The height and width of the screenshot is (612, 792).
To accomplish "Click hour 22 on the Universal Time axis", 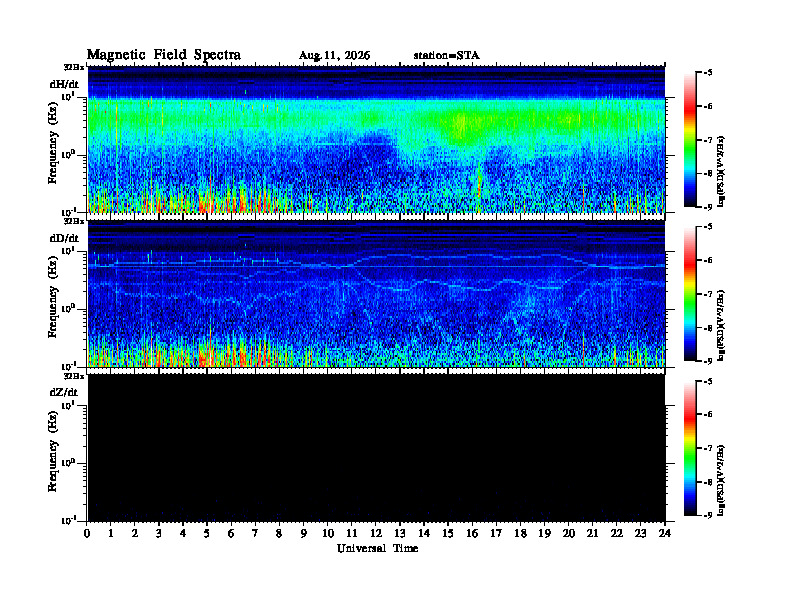I will [617, 534].
